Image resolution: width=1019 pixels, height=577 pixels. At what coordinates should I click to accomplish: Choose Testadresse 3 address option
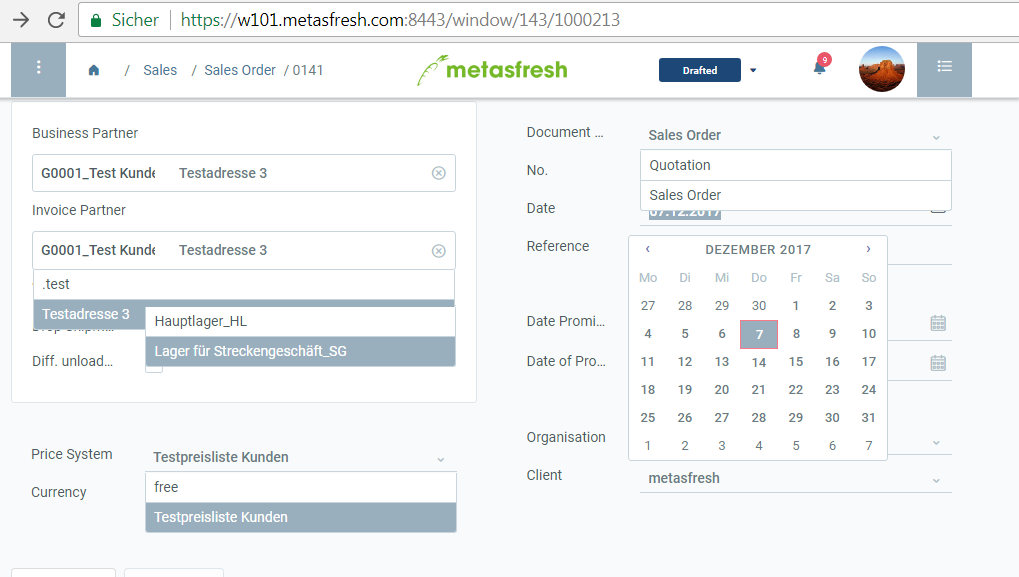click(x=90, y=314)
